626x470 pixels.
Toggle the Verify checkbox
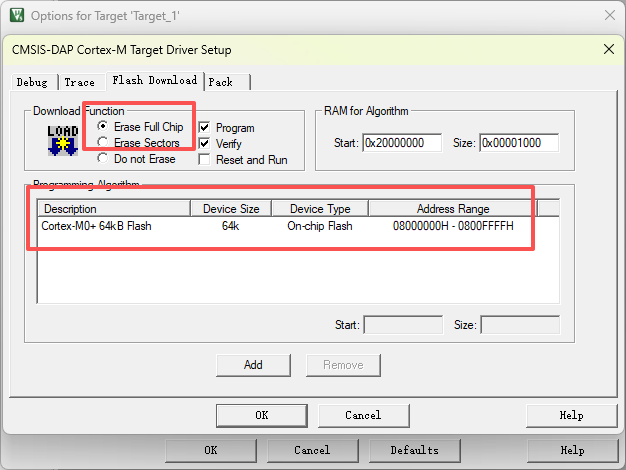pyautogui.click(x=205, y=144)
